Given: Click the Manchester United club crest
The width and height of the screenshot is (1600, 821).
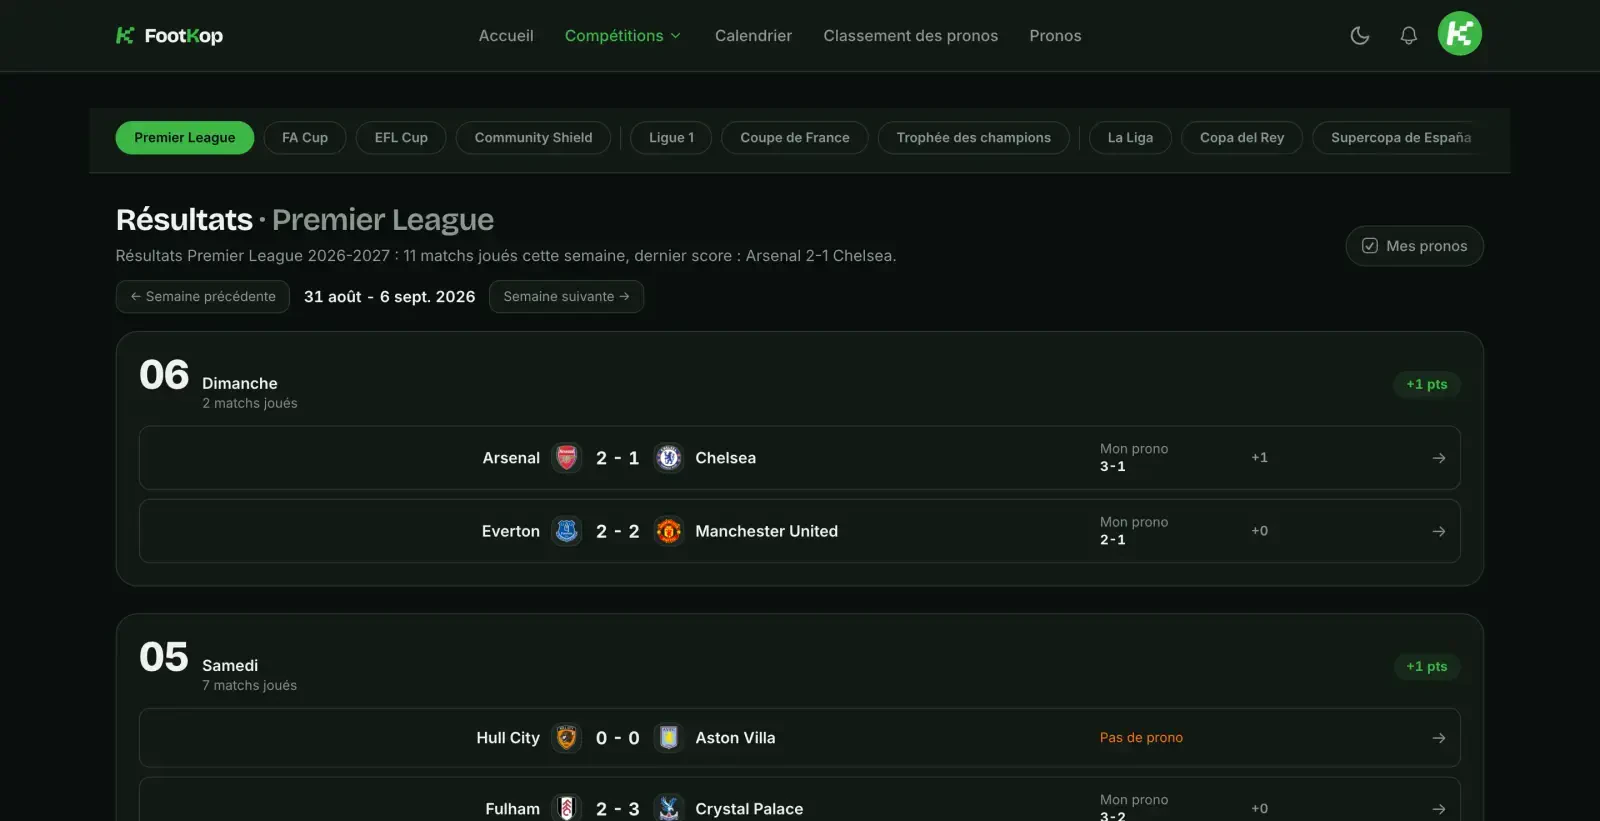Looking at the screenshot, I should [669, 531].
